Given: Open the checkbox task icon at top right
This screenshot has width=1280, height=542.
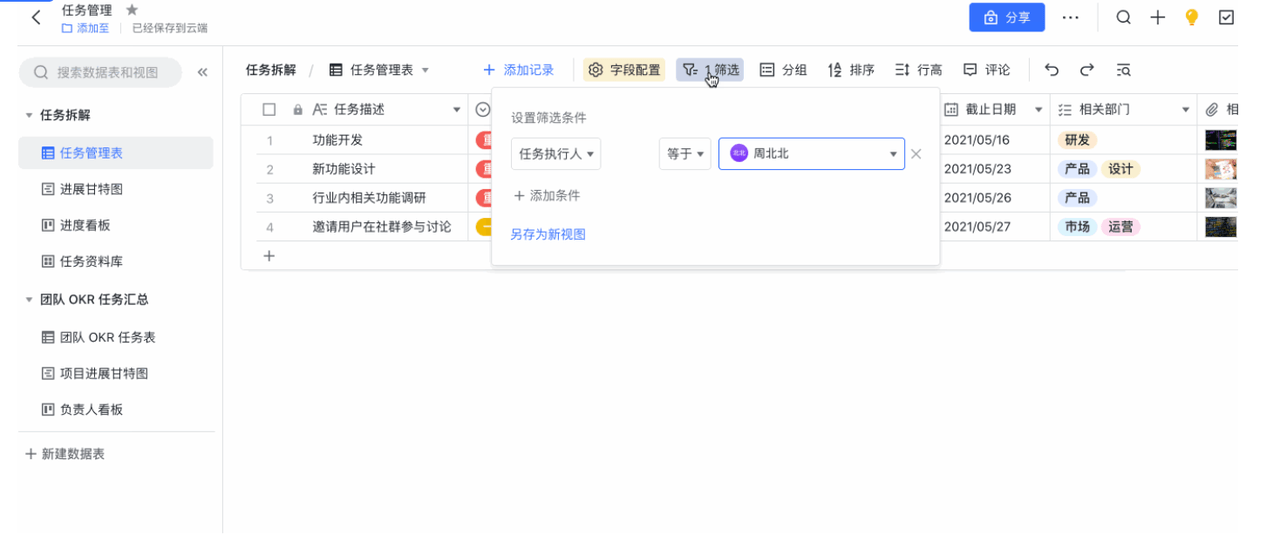Looking at the screenshot, I should pos(1226,18).
